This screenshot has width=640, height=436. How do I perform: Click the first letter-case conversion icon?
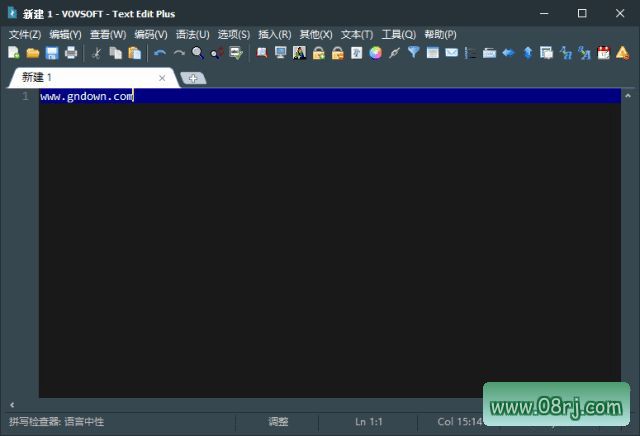coord(566,53)
